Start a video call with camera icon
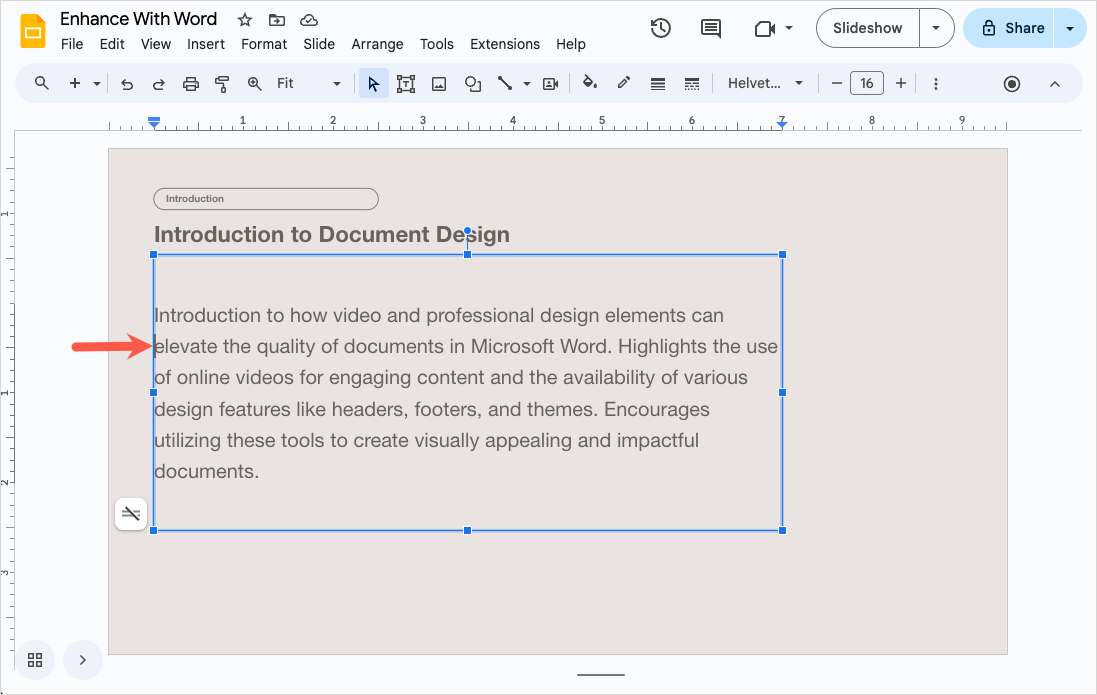This screenshot has width=1097, height=695. tap(765, 28)
